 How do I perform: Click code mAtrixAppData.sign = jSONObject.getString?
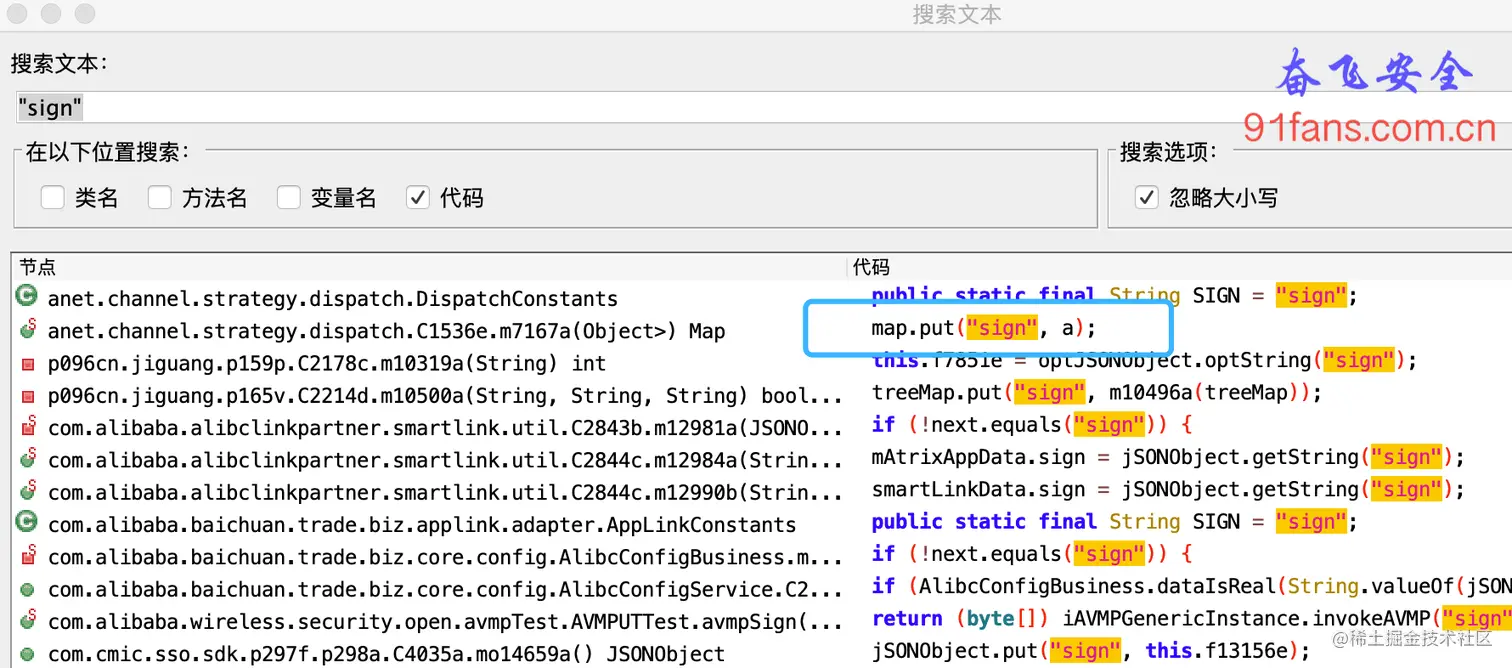(x=1168, y=457)
